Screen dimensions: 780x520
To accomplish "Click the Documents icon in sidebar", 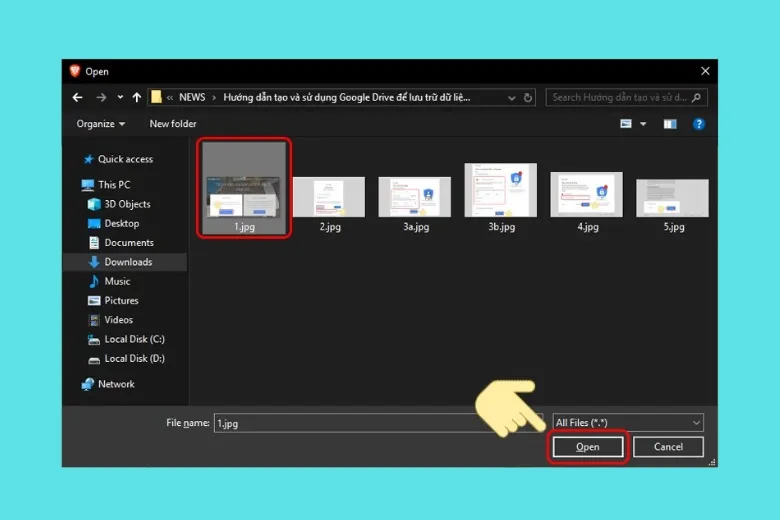I will (x=94, y=243).
